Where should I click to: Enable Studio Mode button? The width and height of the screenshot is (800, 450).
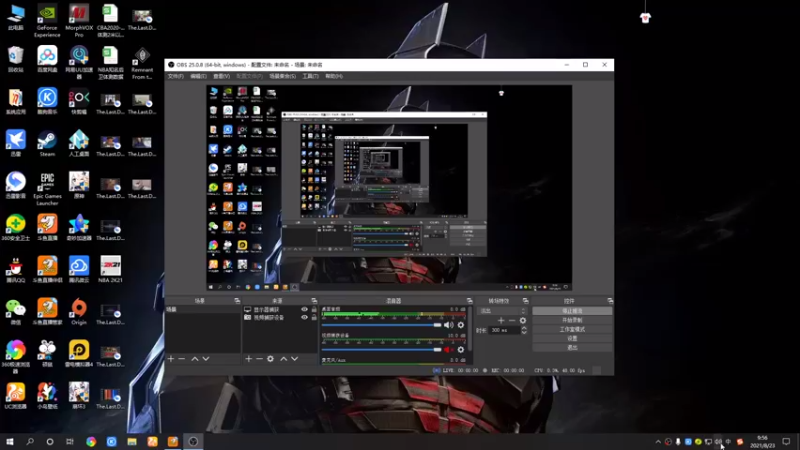pyautogui.click(x=572, y=329)
